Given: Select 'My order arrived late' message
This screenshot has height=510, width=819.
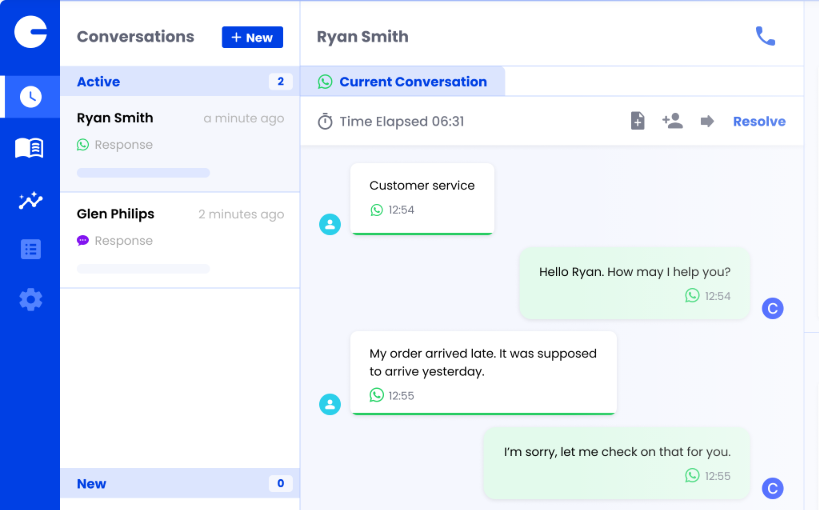Looking at the screenshot, I should [484, 373].
